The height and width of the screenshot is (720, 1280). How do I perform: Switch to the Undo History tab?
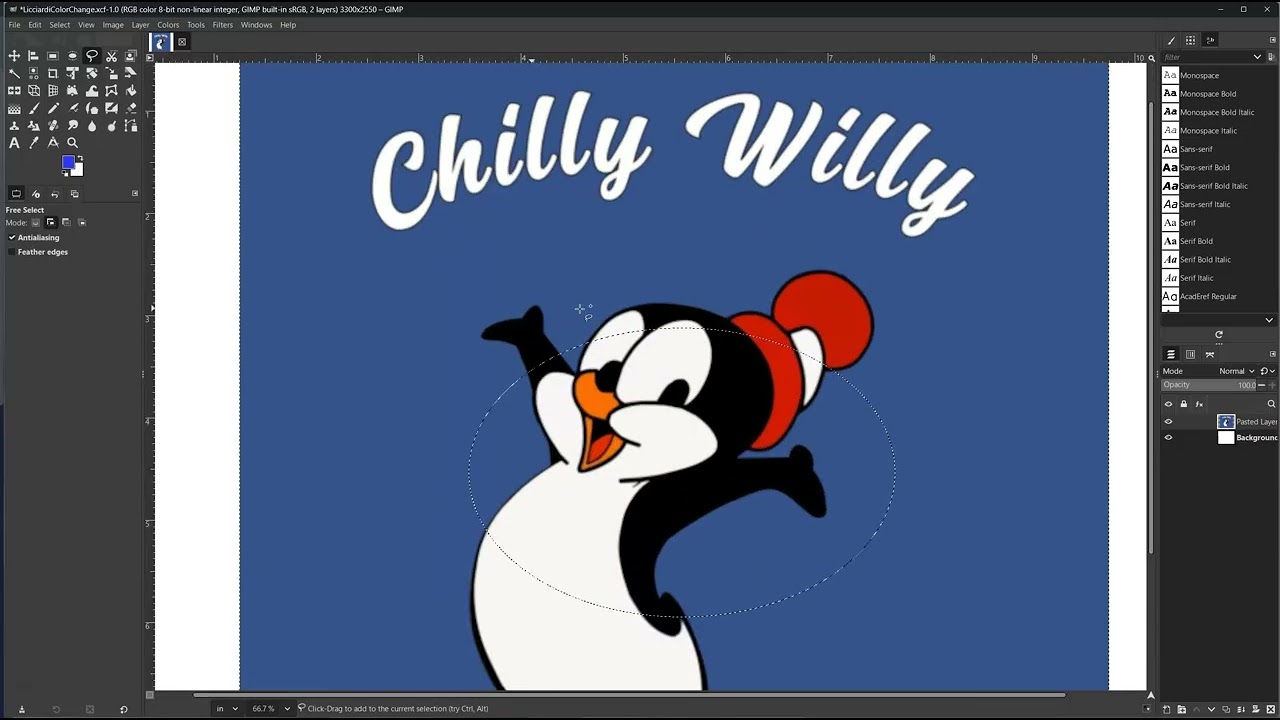click(x=55, y=193)
